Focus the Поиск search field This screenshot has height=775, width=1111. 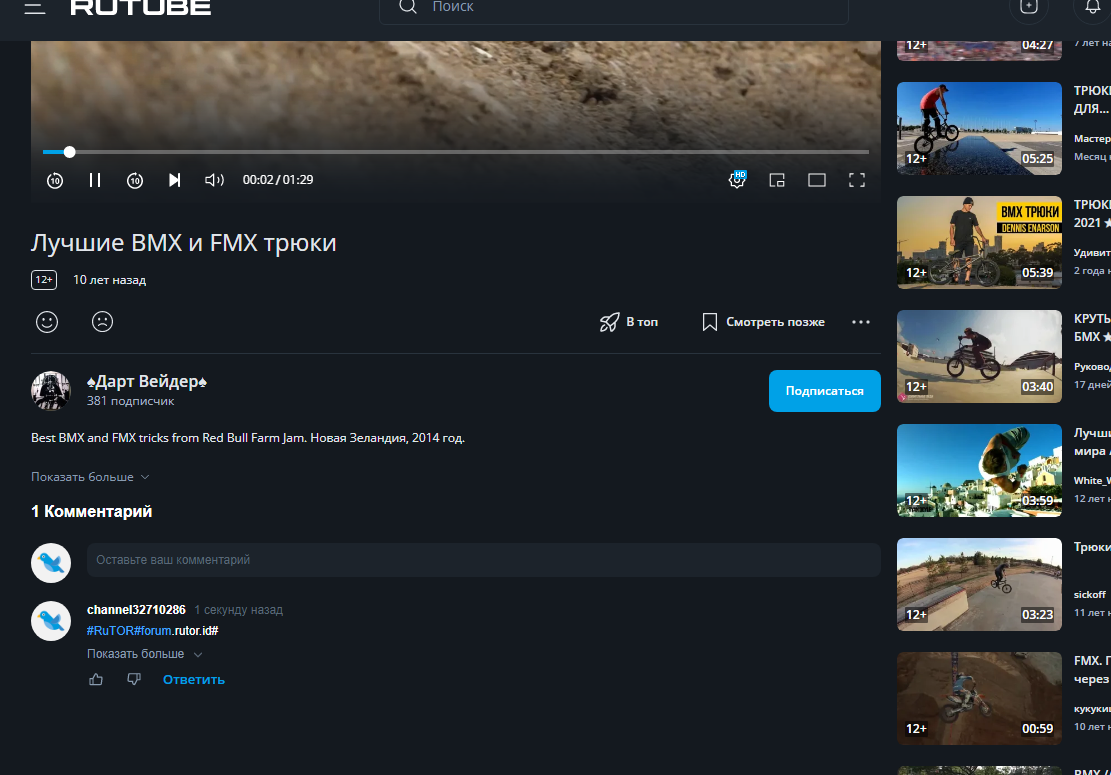pyautogui.click(x=614, y=7)
